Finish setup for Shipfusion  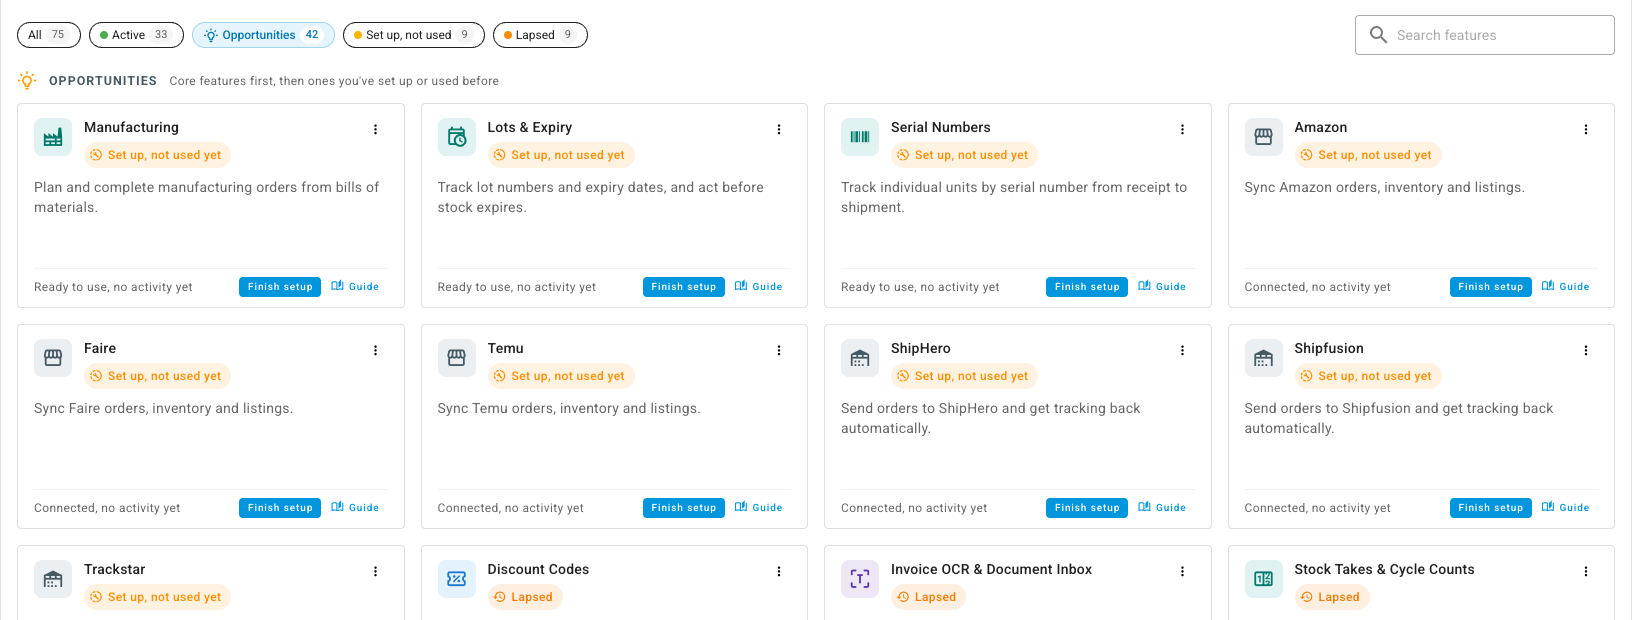pos(1491,508)
